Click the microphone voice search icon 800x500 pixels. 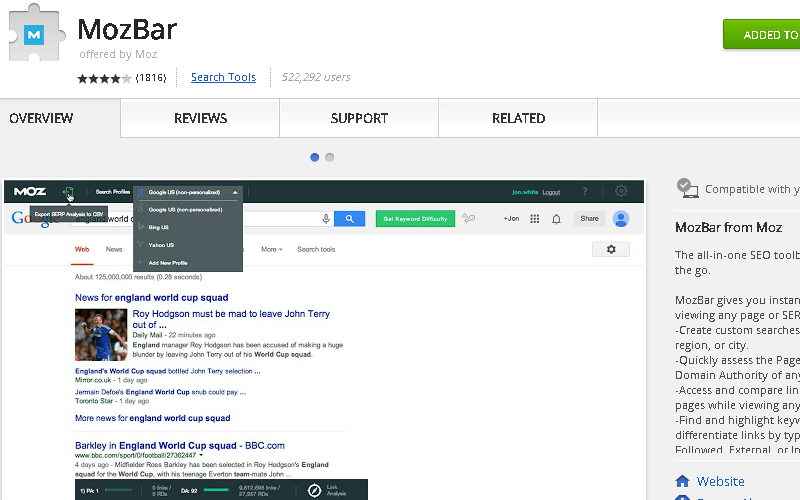[x=326, y=219]
